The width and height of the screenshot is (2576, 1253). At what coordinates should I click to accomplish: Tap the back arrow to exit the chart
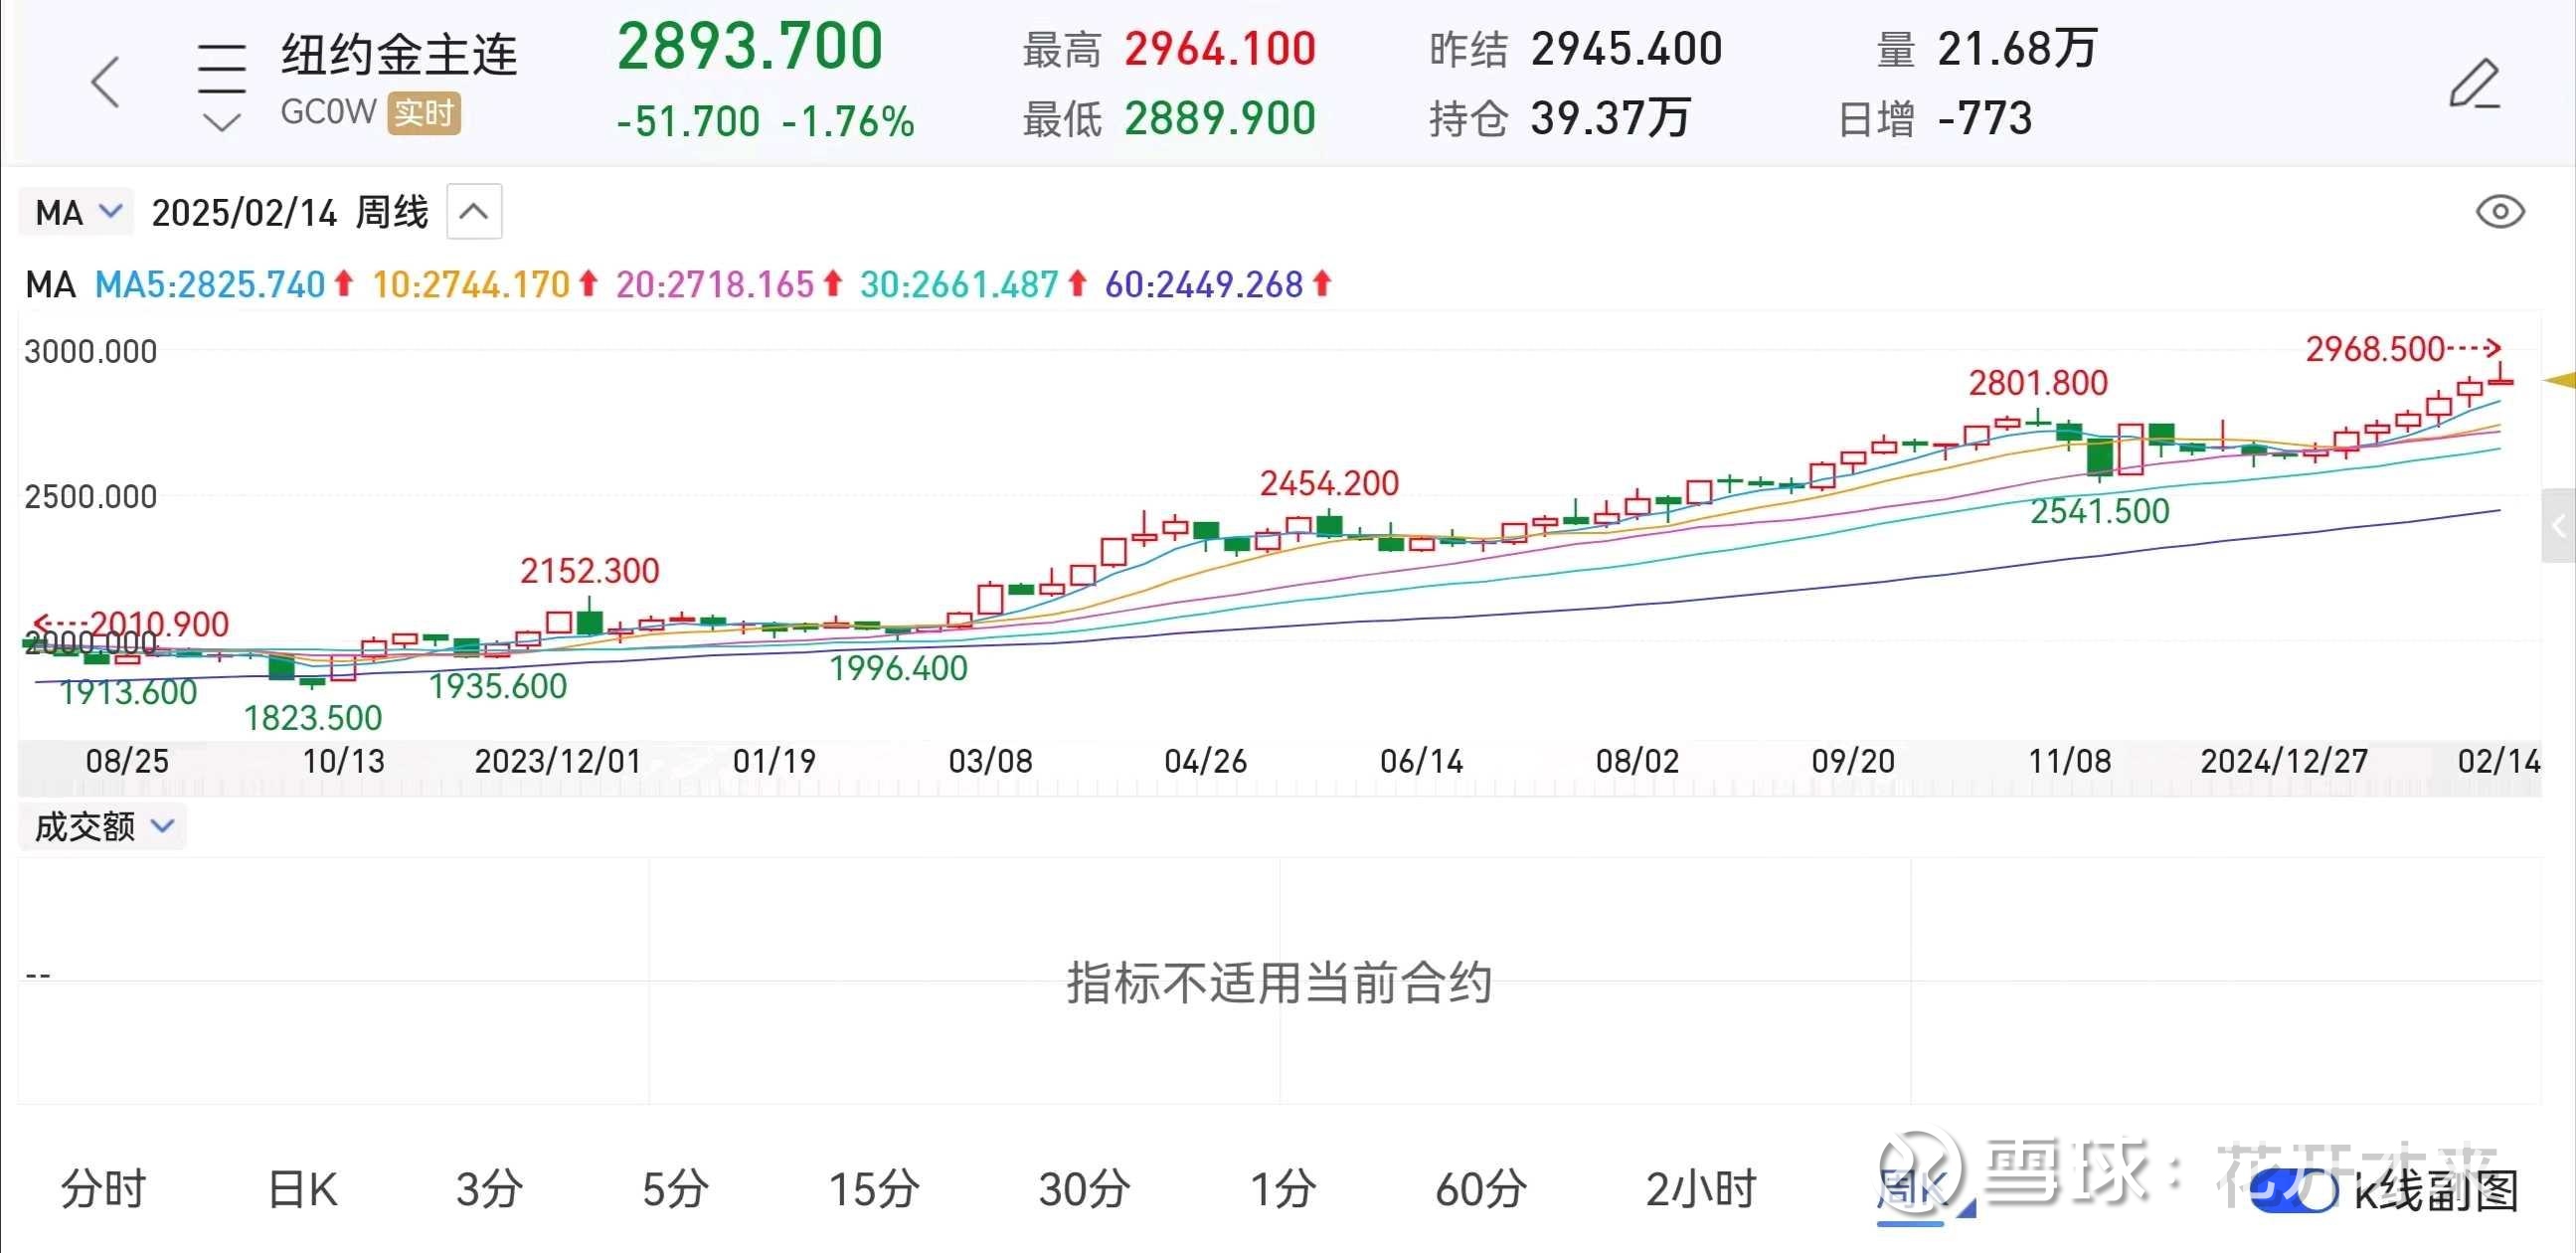point(107,81)
